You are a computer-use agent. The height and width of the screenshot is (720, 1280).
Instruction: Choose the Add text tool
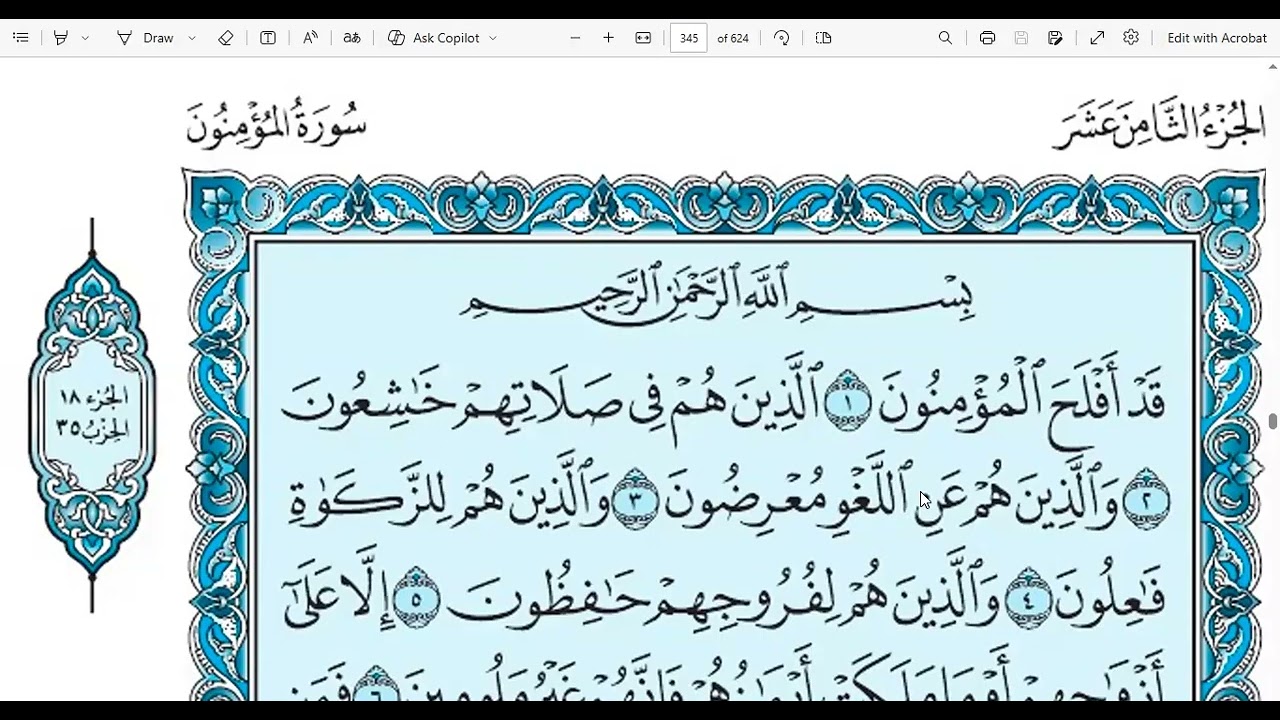pyautogui.click(x=268, y=38)
